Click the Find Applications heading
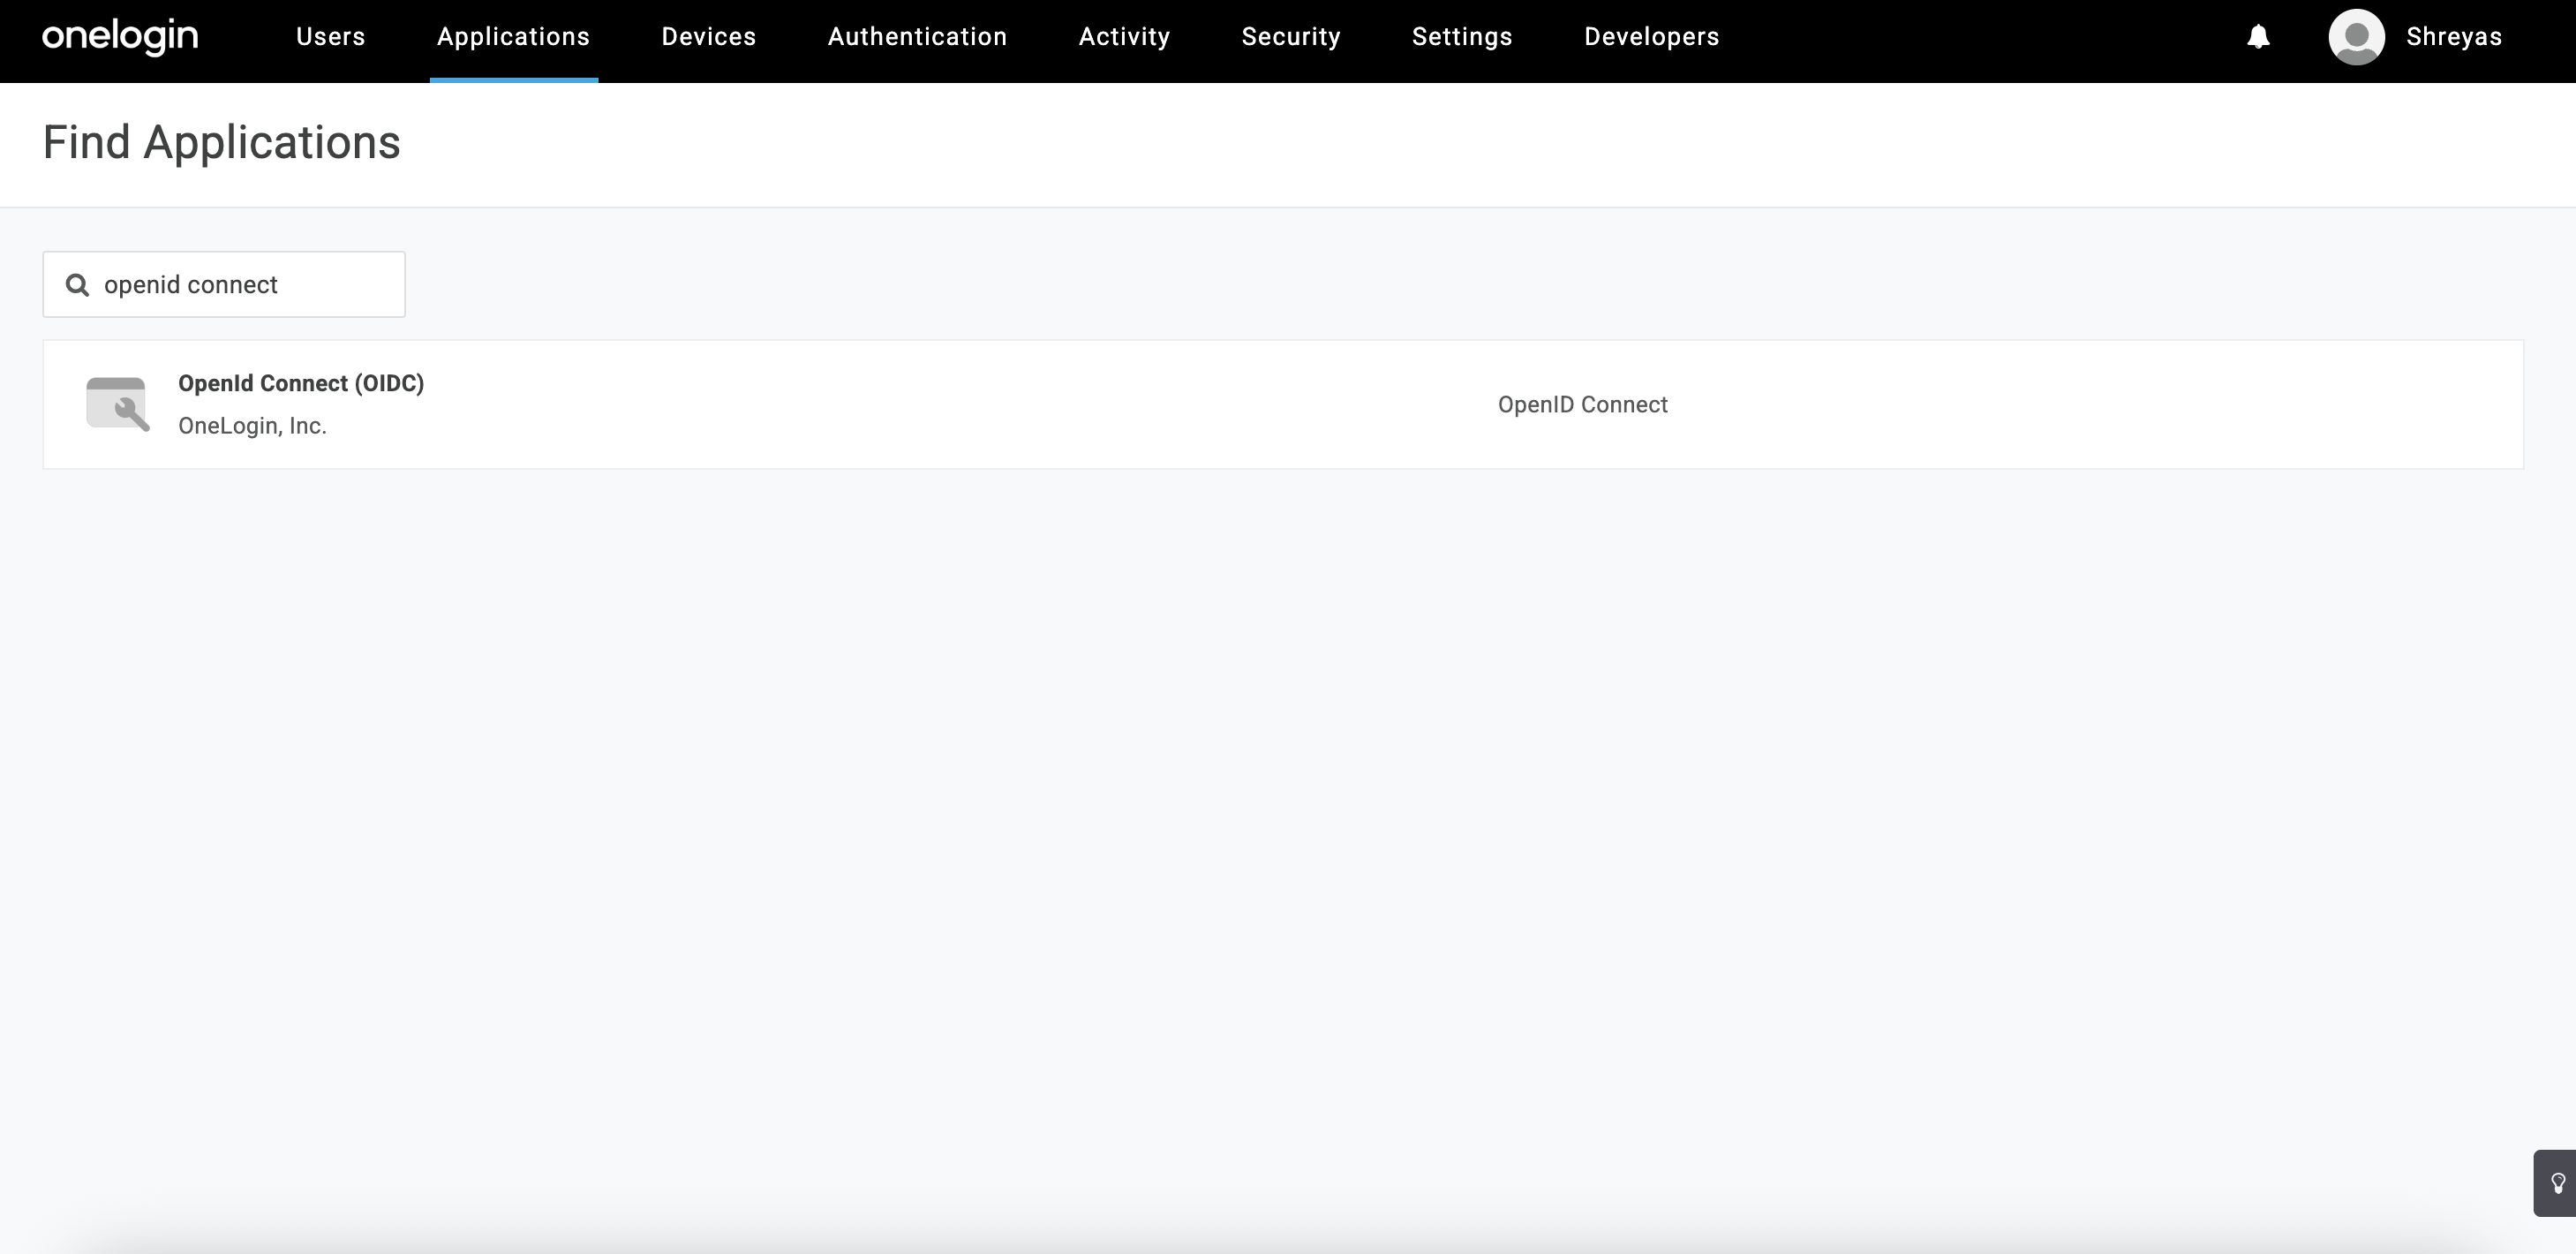Viewport: 2576px width, 1254px height. 221,143
